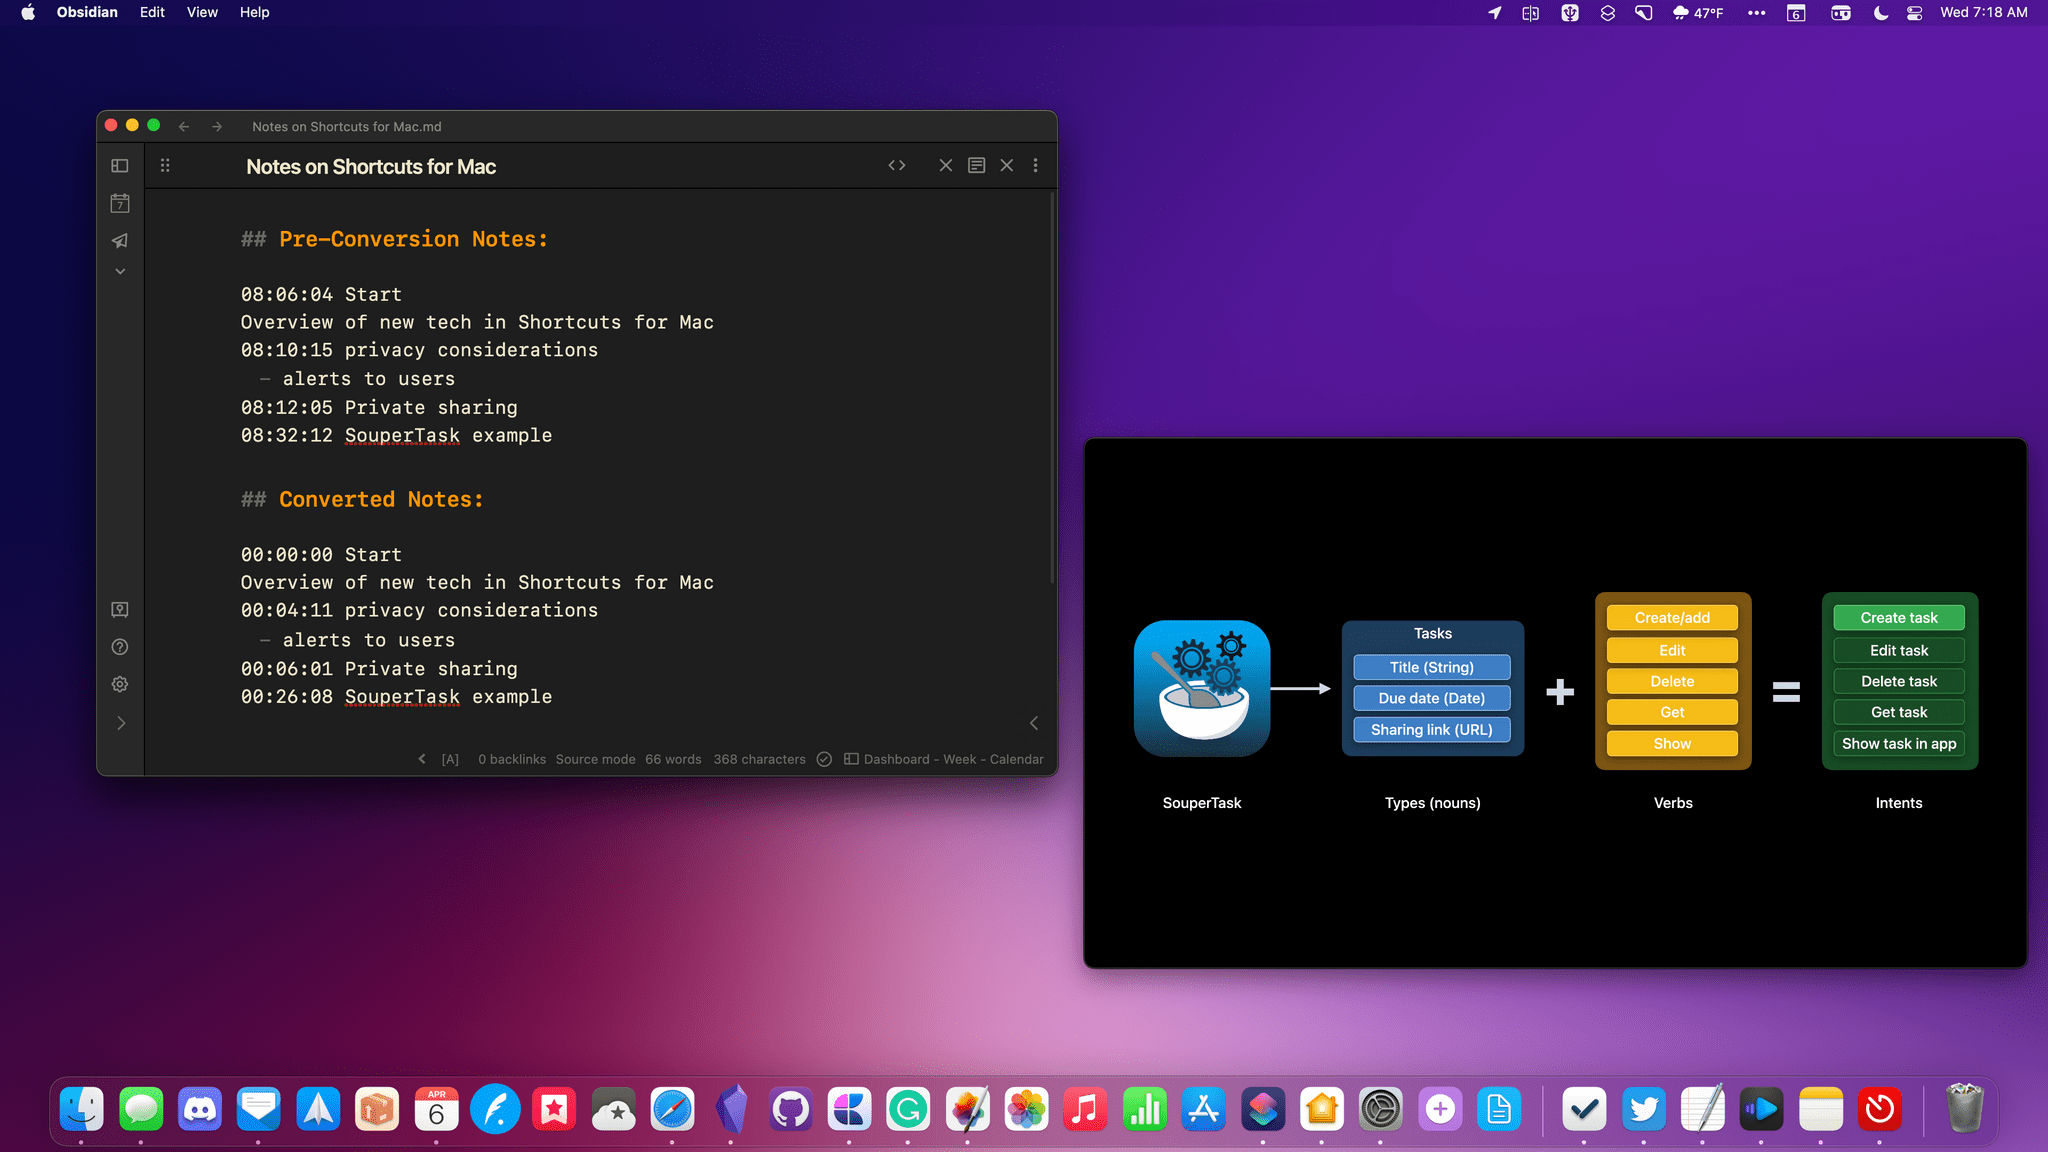Toggle the source mode code view icon

[896, 166]
